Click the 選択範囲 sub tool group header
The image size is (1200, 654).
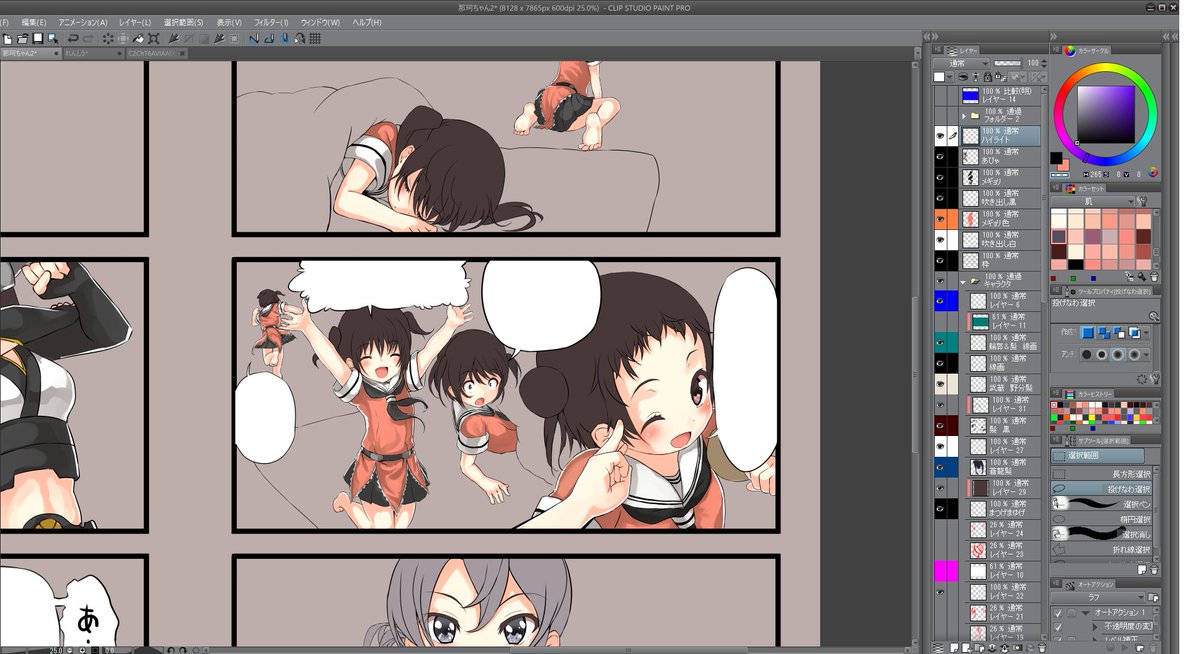(x=1098, y=455)
